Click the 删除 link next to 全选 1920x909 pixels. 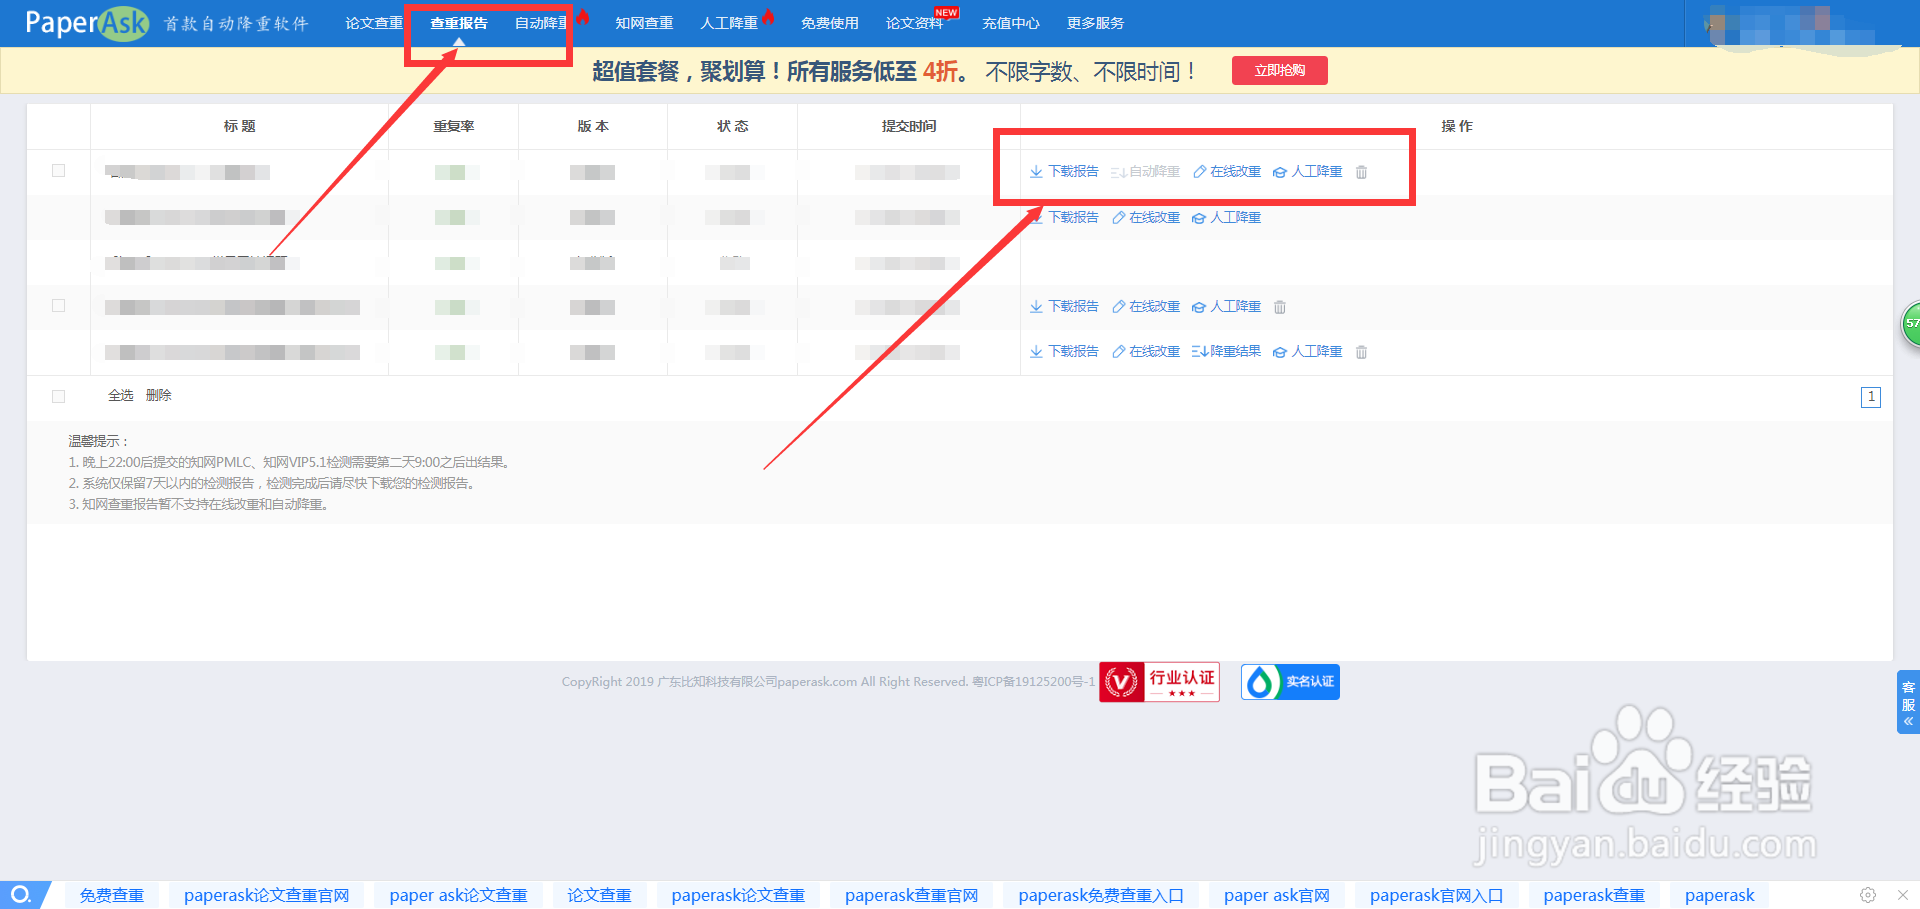[158, 395]
